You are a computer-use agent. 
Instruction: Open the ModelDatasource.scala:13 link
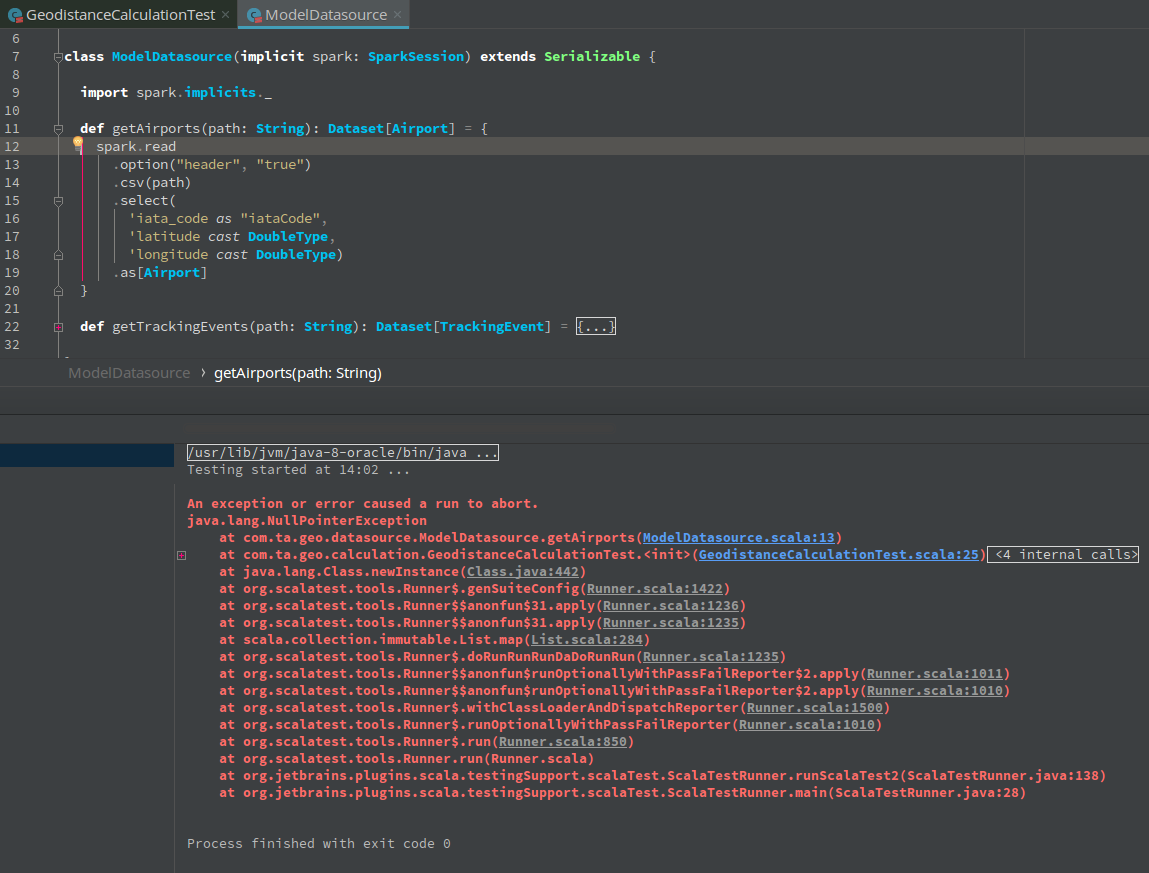point(738,537)
